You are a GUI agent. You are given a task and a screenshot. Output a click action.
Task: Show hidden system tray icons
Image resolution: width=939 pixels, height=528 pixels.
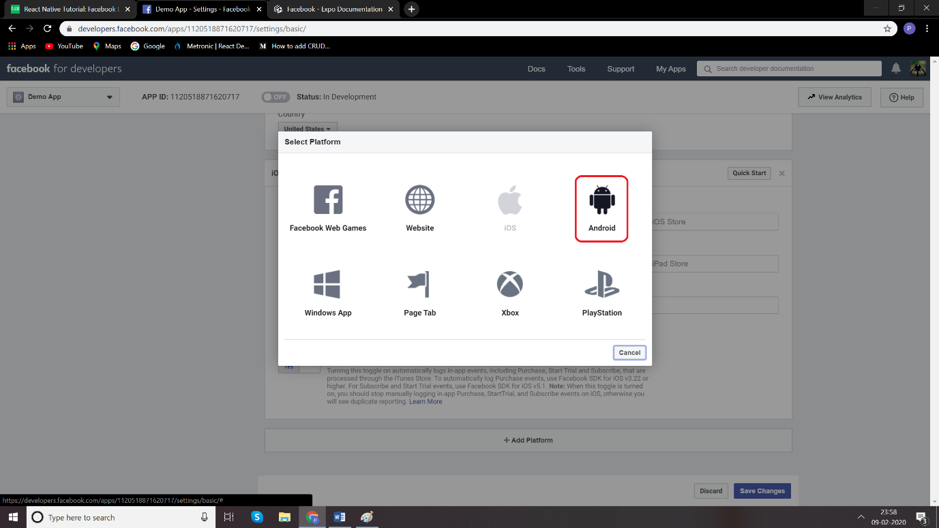pos(861,517)
